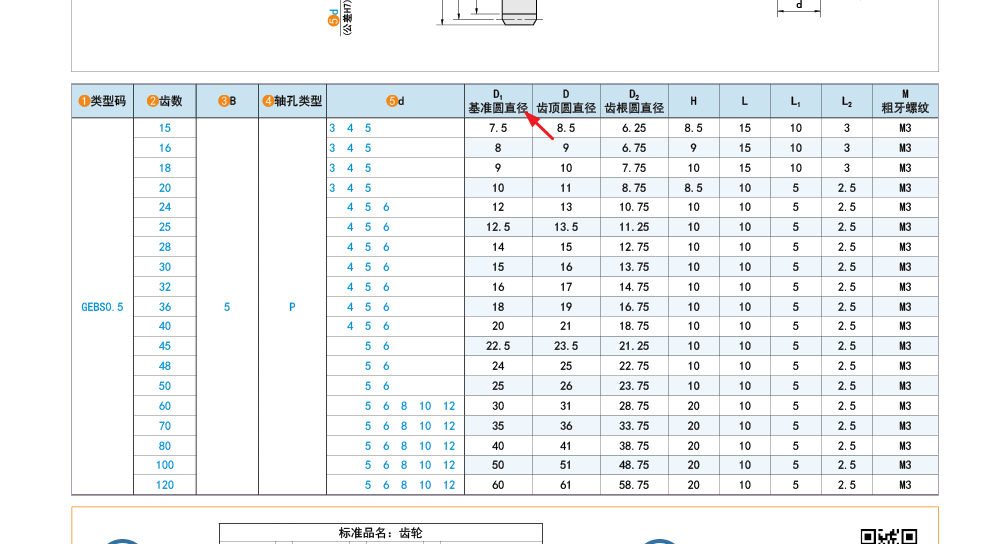This screenshot has height=544, width=987.
Task: Click the QR code at the bottom right
Action: click(x=889, y=536)
